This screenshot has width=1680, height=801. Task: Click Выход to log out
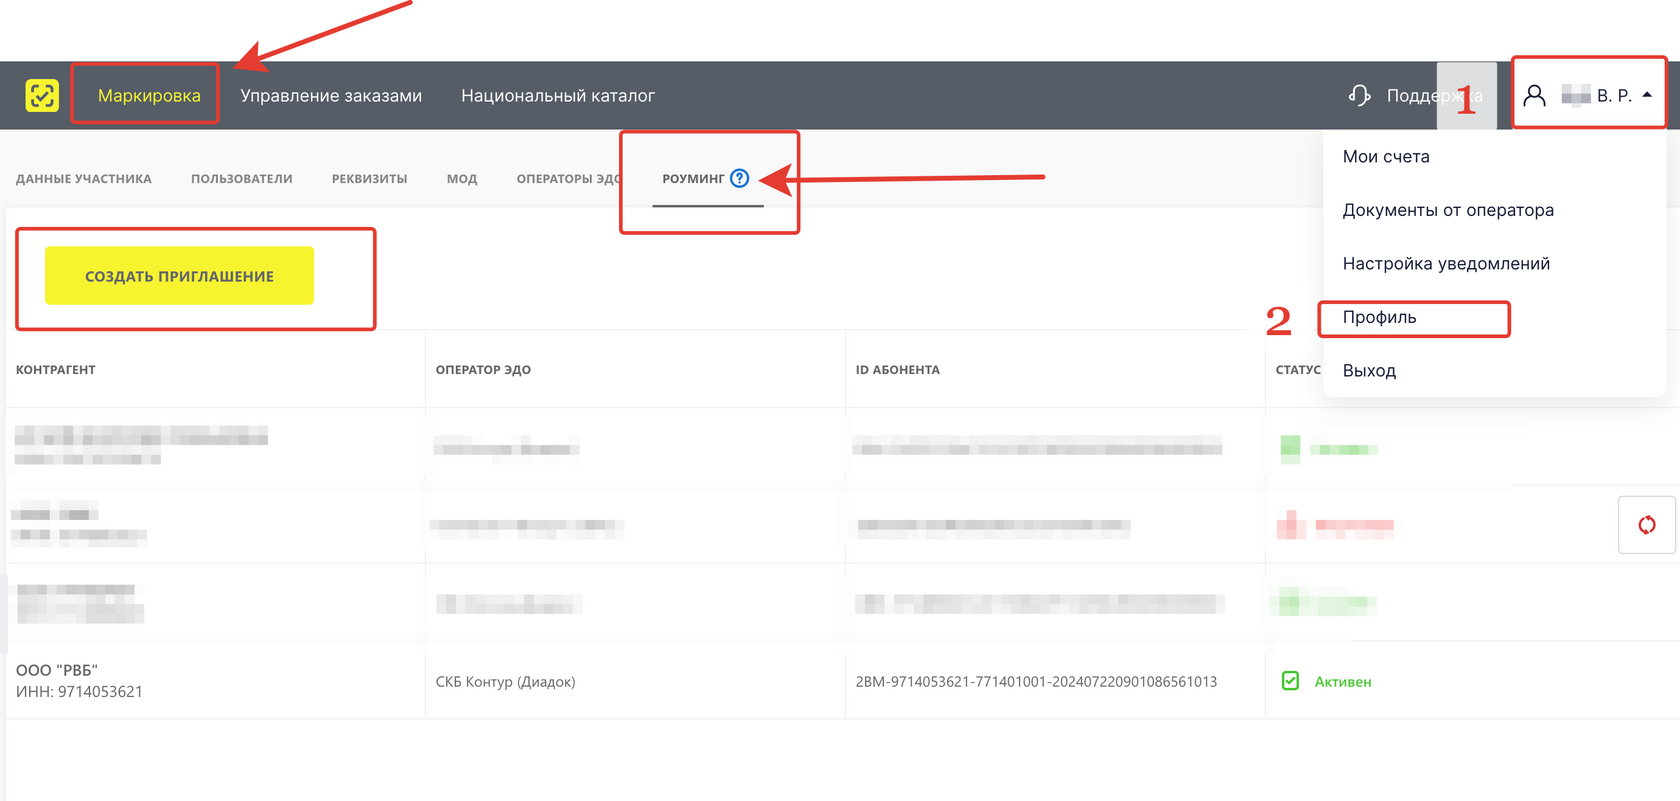point(1369,371)
